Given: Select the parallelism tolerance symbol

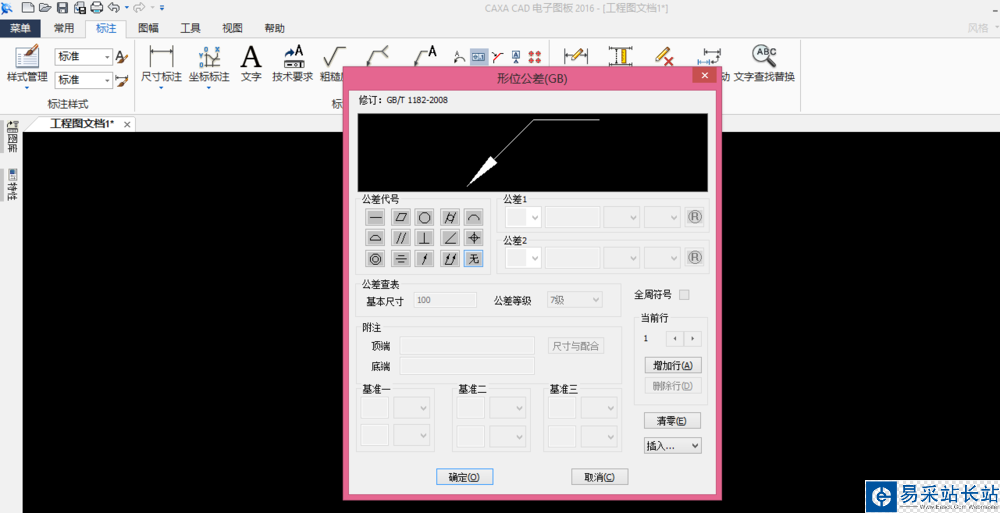Looking at the screenshot, I should (400, 238).
